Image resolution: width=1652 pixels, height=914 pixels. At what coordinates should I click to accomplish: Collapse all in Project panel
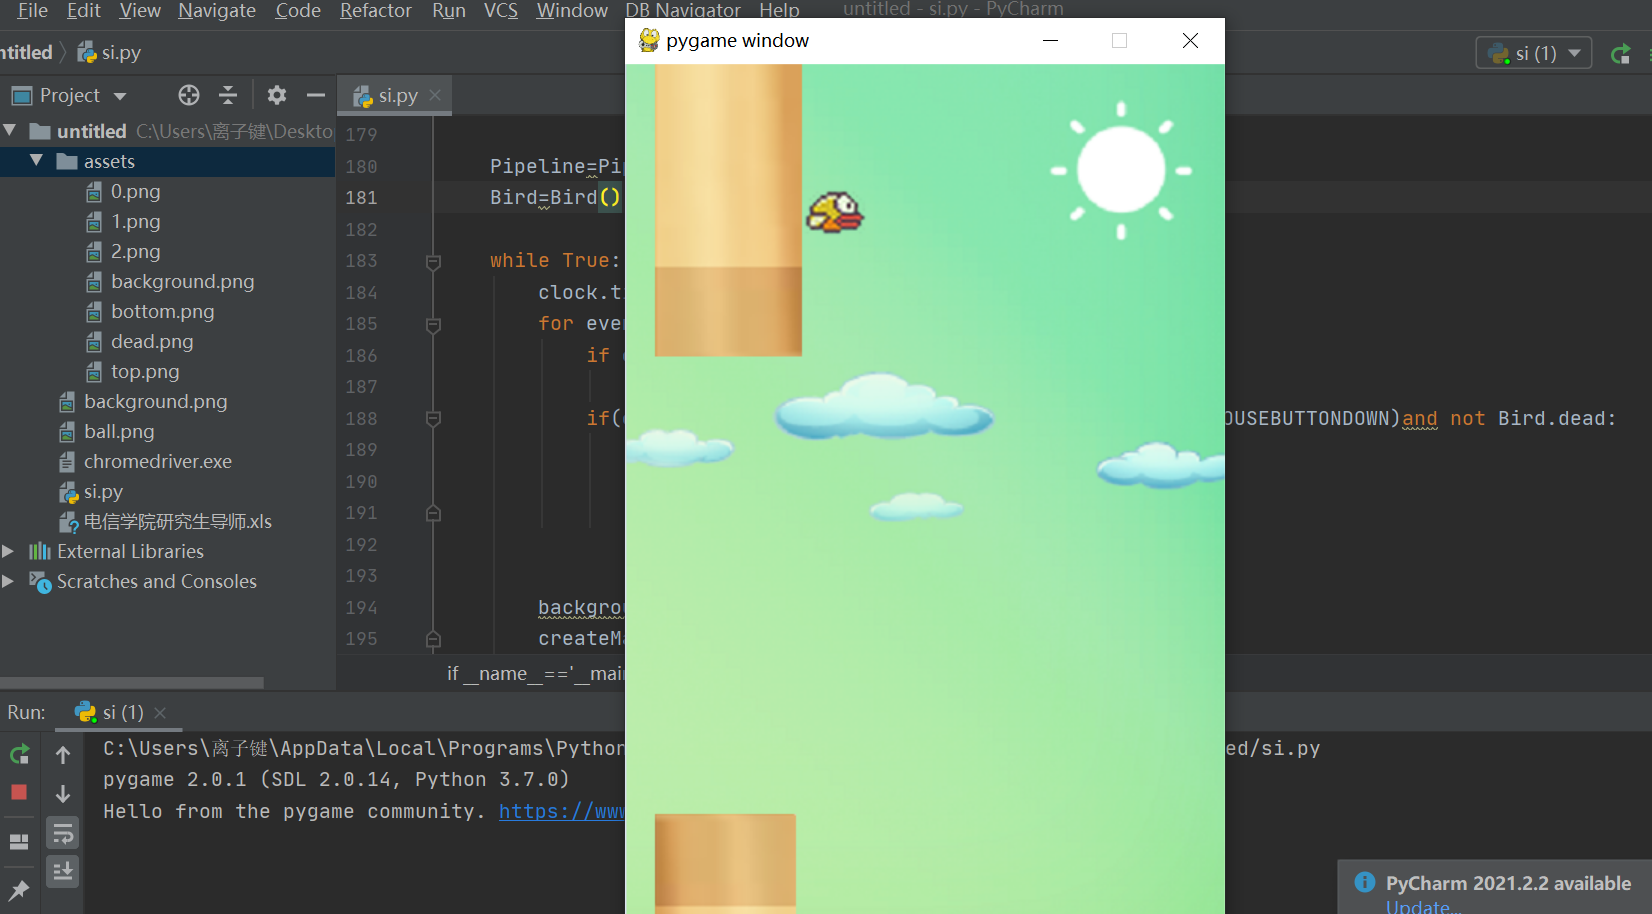(228, 95)
